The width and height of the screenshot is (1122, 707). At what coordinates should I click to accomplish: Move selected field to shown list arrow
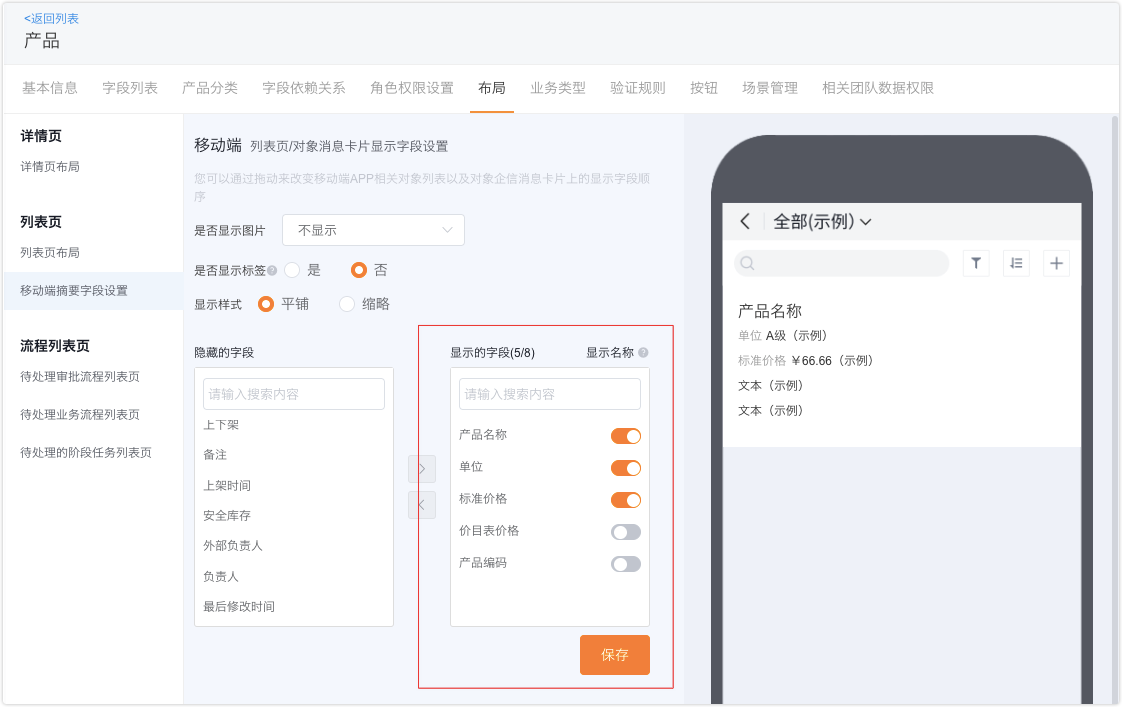pos(422,469)
